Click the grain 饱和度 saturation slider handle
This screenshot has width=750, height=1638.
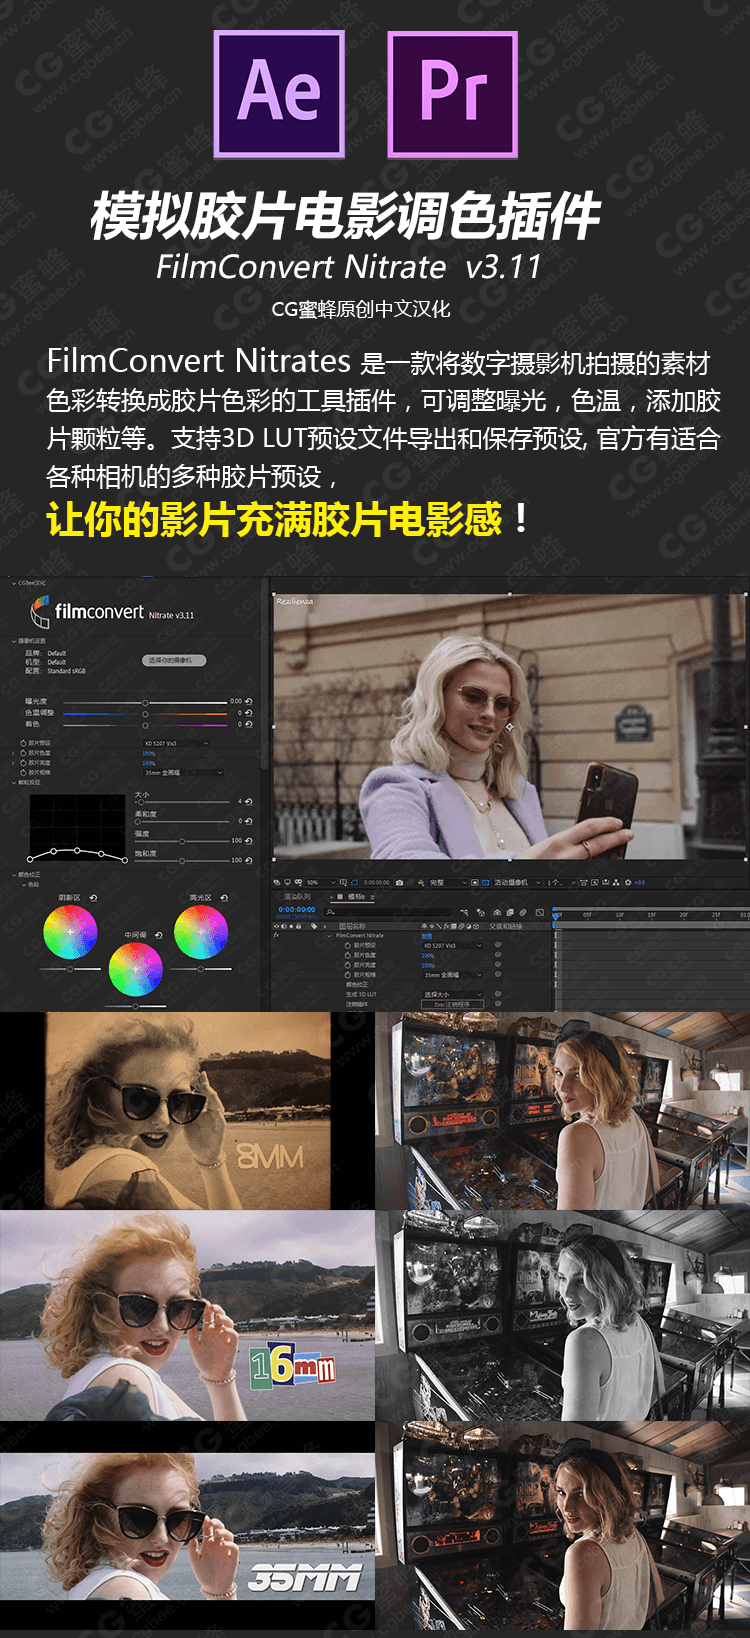click(181, 860)
